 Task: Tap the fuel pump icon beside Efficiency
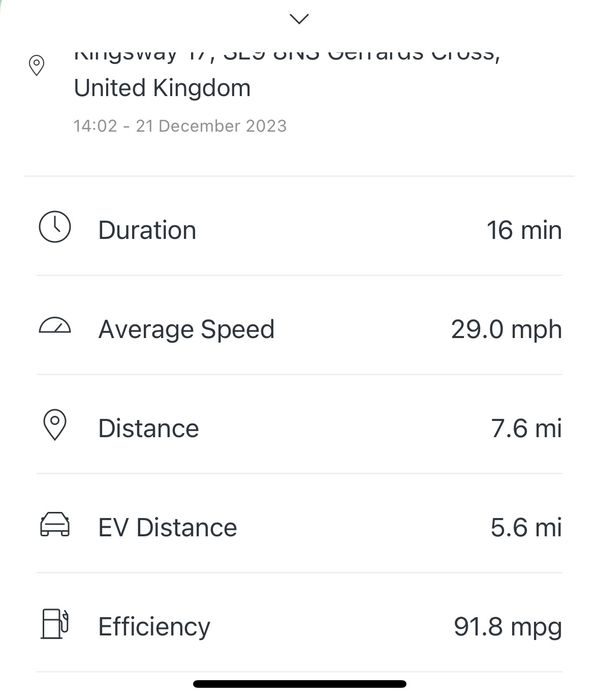55,624
